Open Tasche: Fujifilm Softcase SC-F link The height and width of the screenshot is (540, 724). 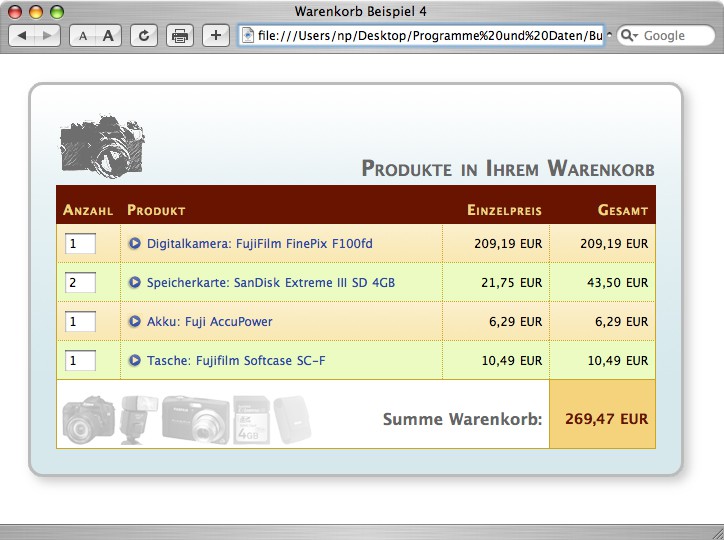click(x=236, y=360)
